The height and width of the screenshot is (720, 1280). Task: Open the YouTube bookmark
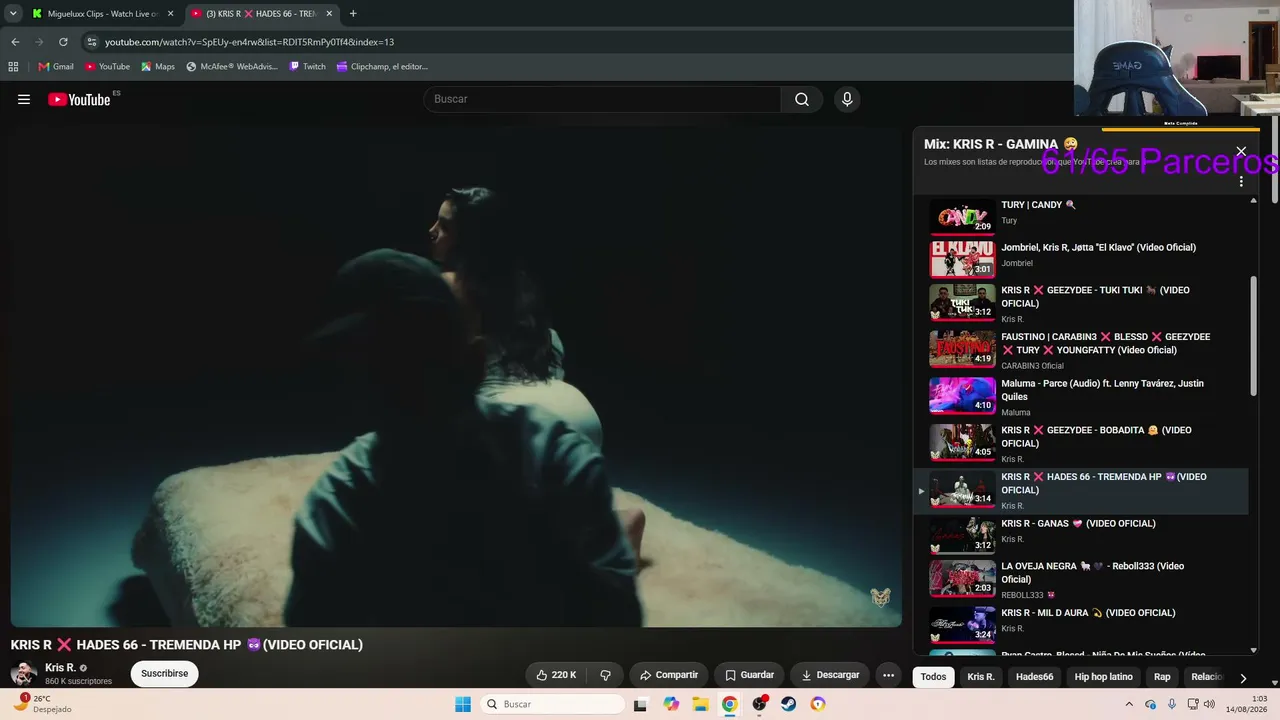click(107, 67)
